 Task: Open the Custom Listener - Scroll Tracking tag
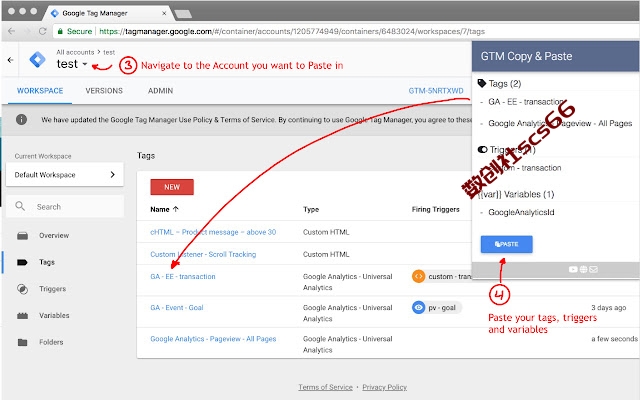pyautogui.click(x=203, y=254)
